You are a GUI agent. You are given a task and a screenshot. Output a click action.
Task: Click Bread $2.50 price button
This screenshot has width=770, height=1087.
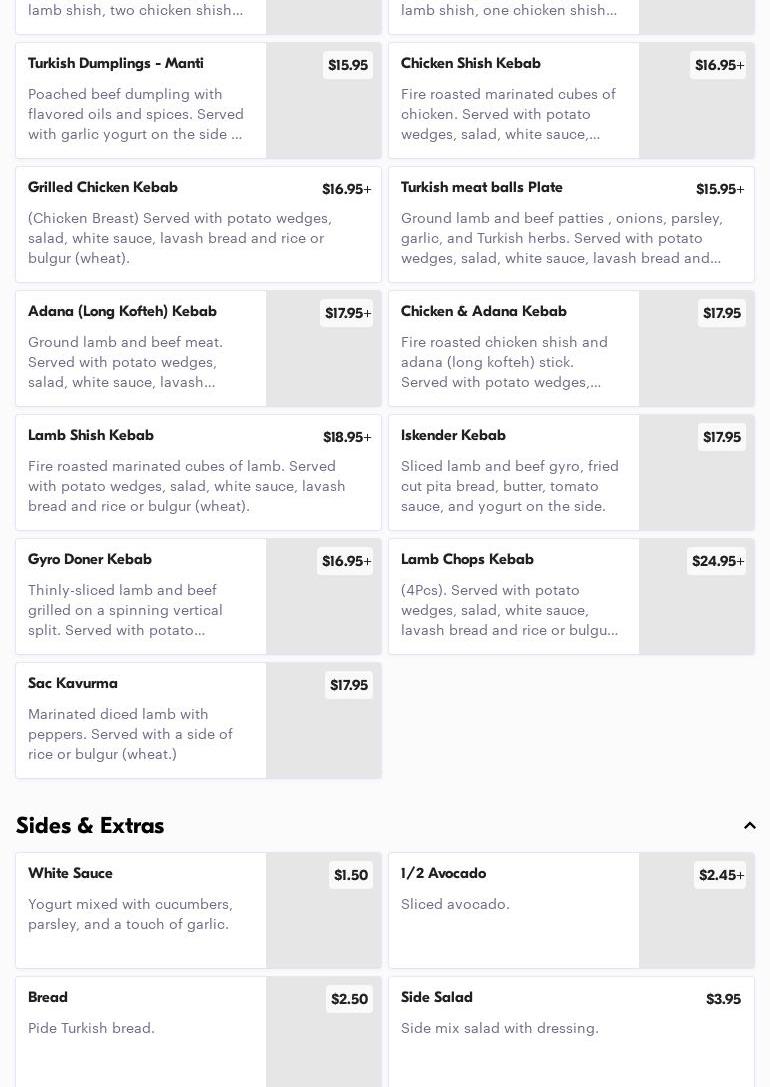click(x=349, y=999)
